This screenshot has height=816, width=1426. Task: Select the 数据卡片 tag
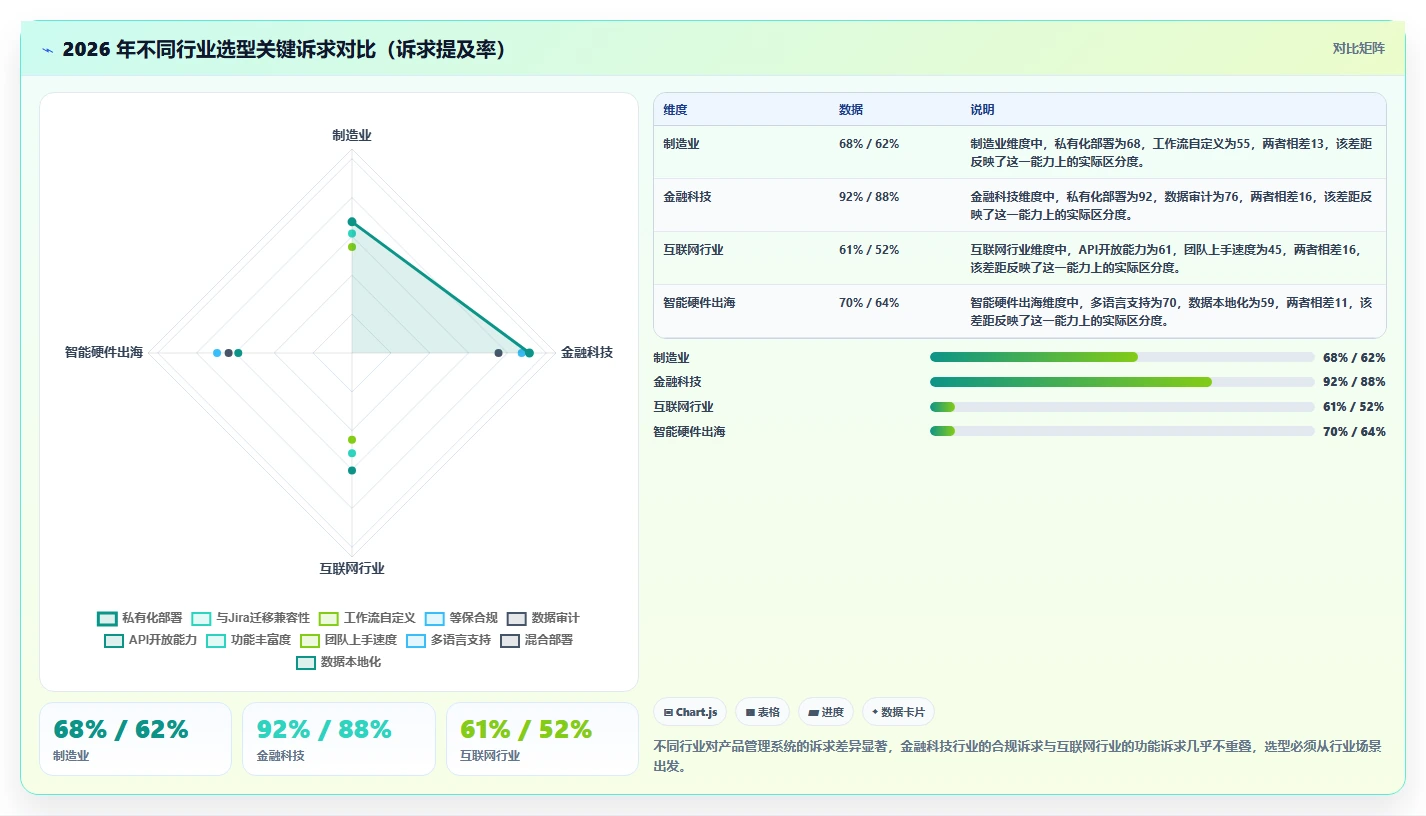898,712
